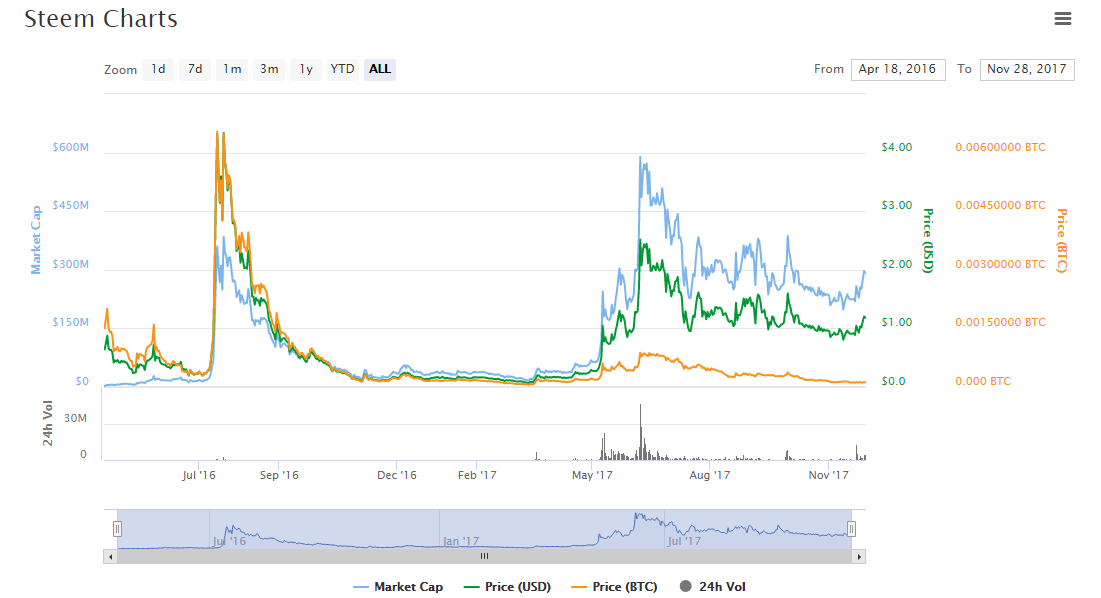This screenshot has height=598, width=1101.
Task: Click the Nov '17 x-axis label
Action: pyautogui.click(x=829, y=475)
